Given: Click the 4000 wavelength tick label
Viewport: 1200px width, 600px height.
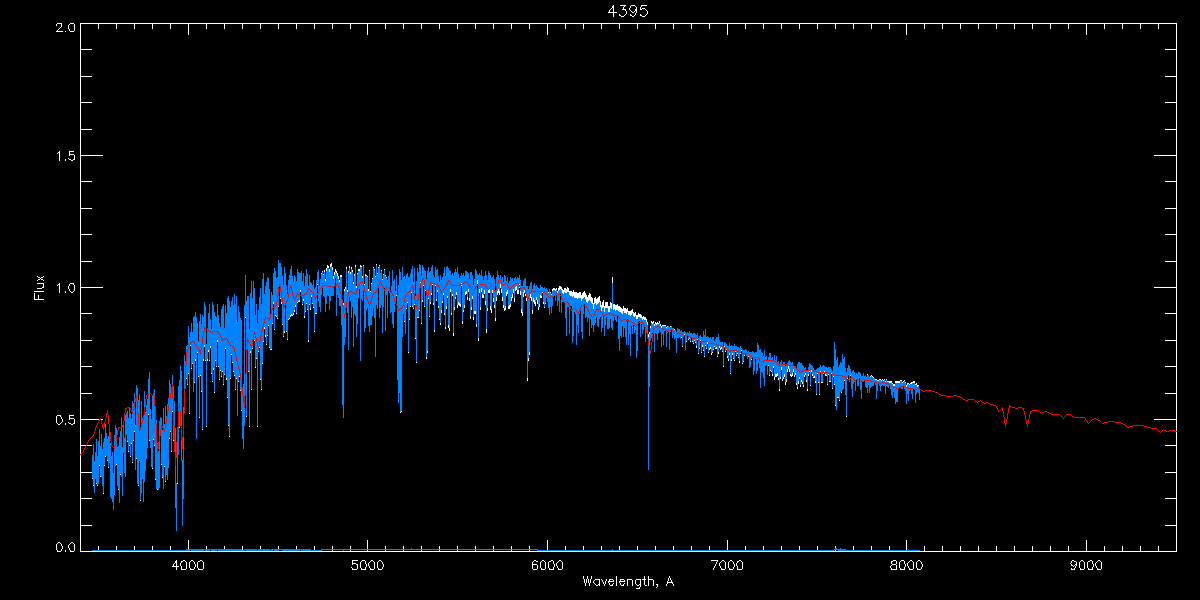Looking at the screenshot, I should pyautogui.click(x=188, y=566).
